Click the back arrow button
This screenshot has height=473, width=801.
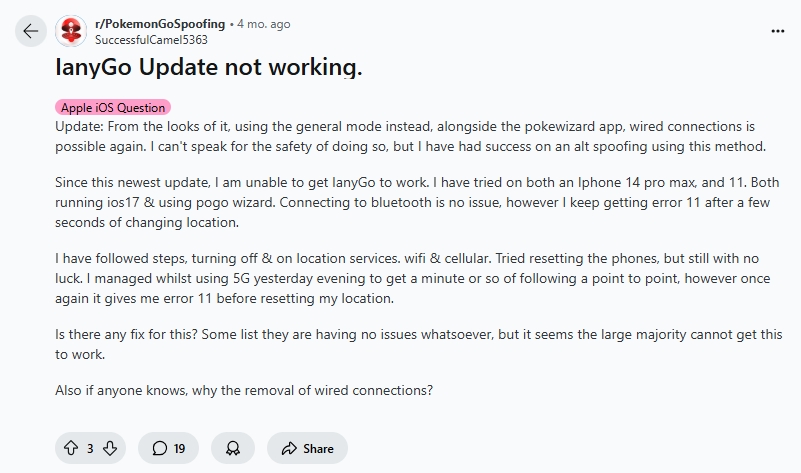pos(30,31)
